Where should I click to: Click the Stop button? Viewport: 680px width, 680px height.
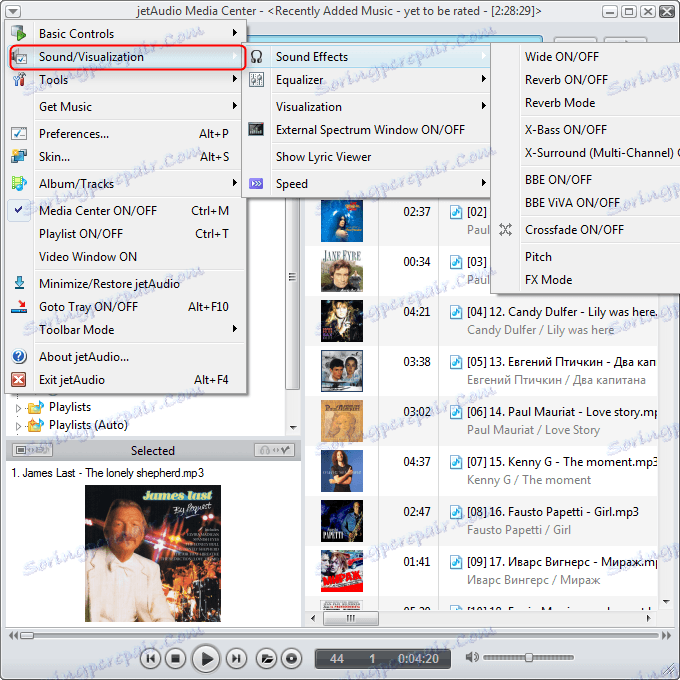tap(176, 659)
